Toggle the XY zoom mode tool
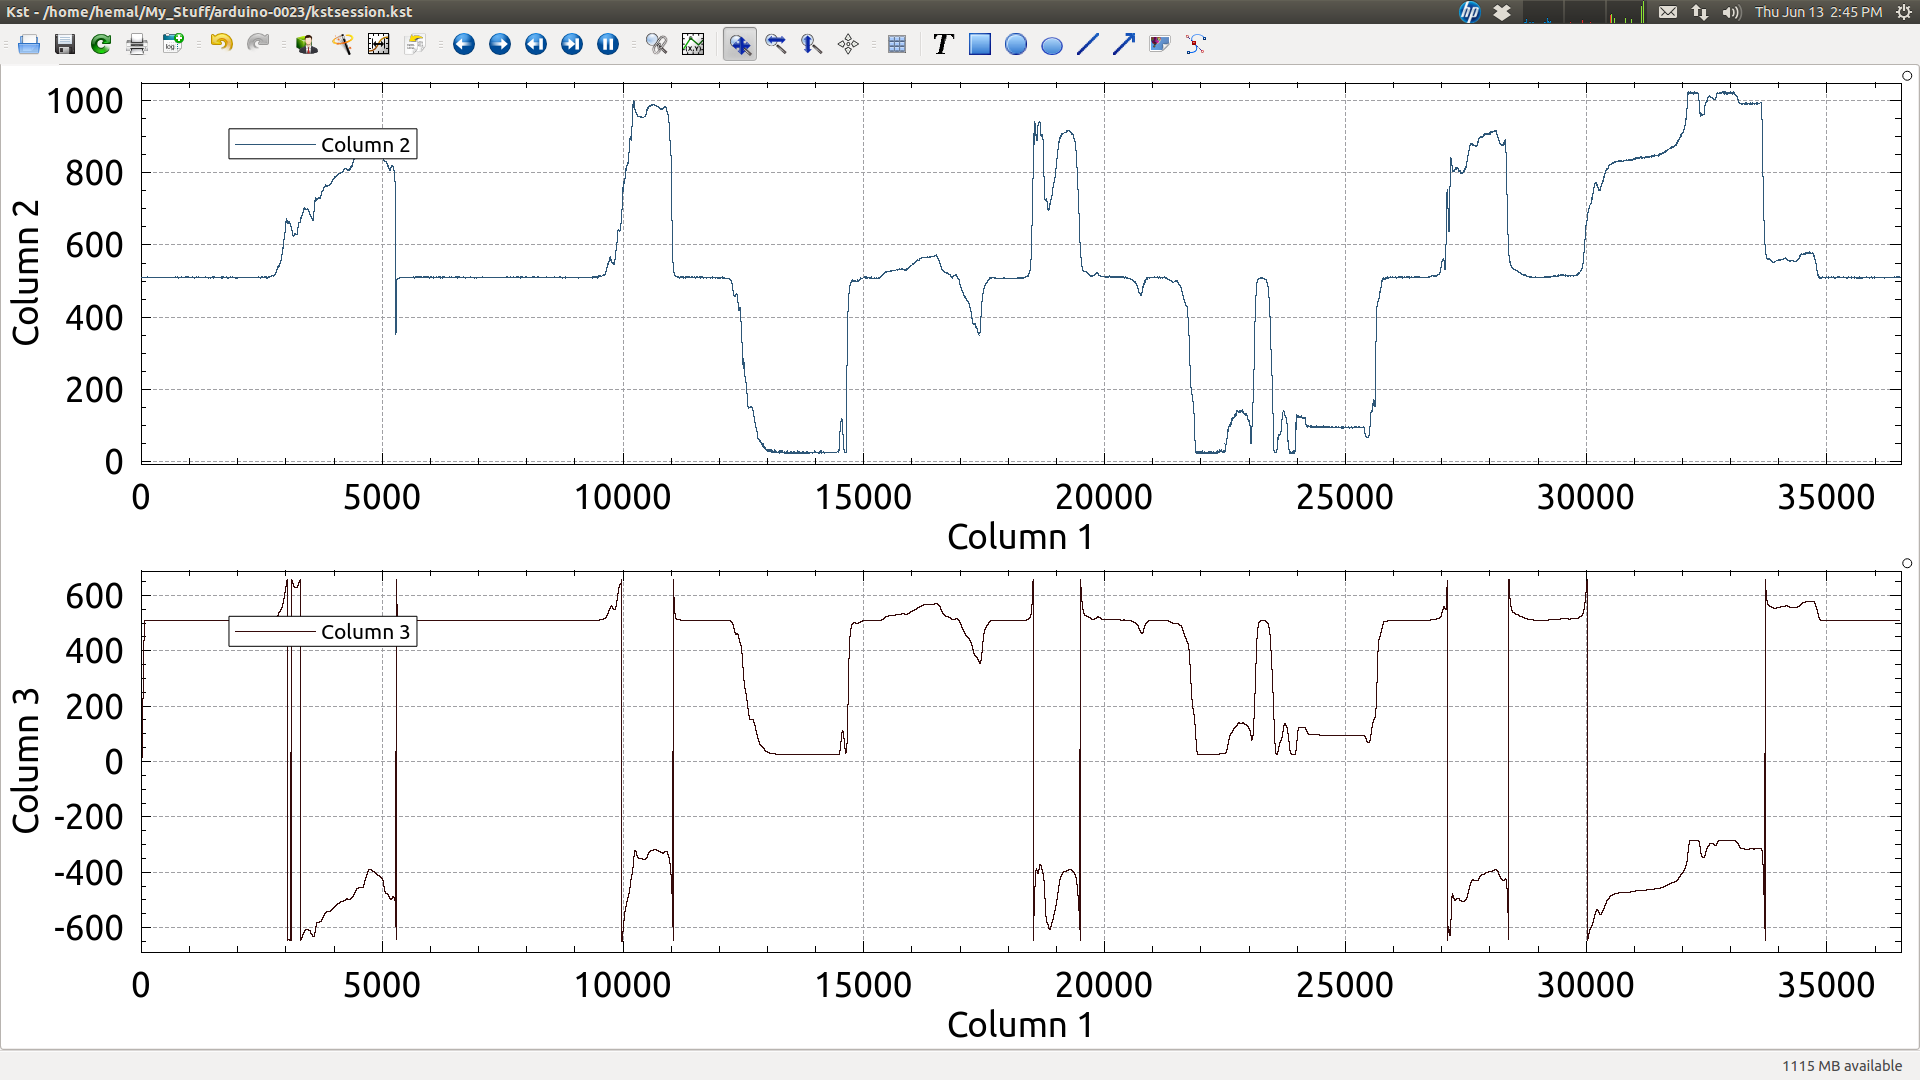 coord(740,44)
